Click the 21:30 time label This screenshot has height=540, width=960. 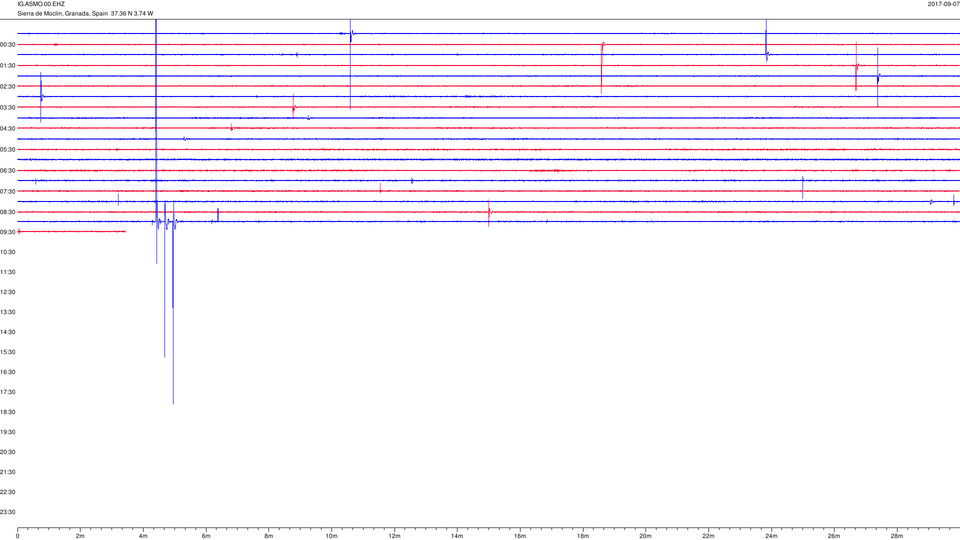click(7, 472)
